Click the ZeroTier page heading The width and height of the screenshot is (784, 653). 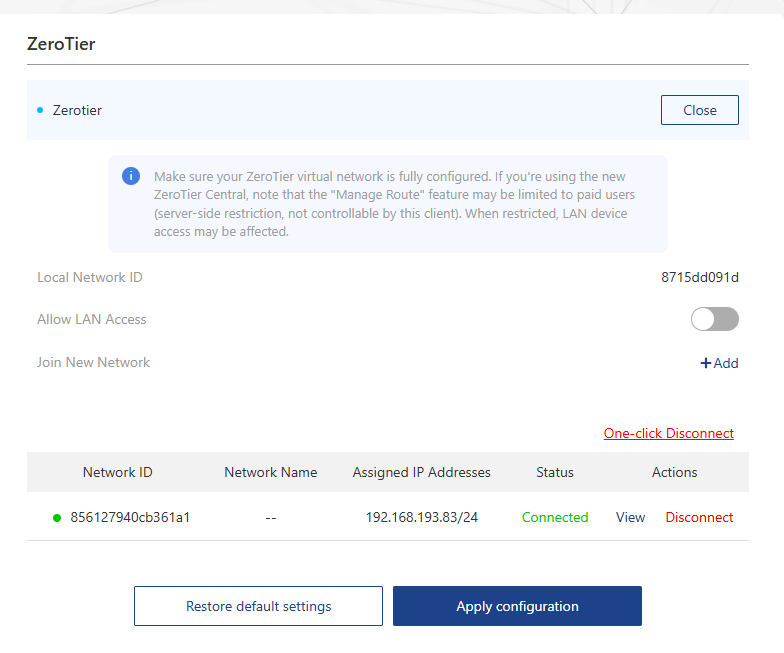tap(61, 44)
